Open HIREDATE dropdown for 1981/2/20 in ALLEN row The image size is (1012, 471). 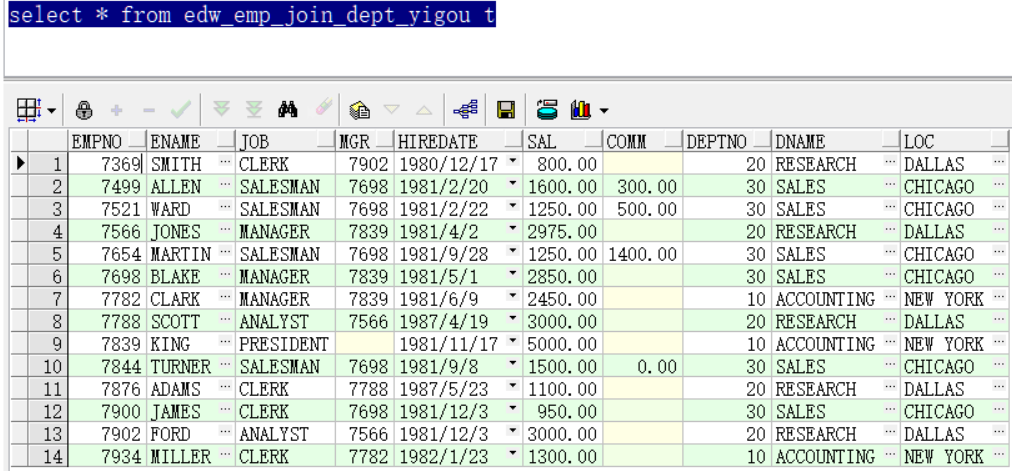[x=512, y=183]
